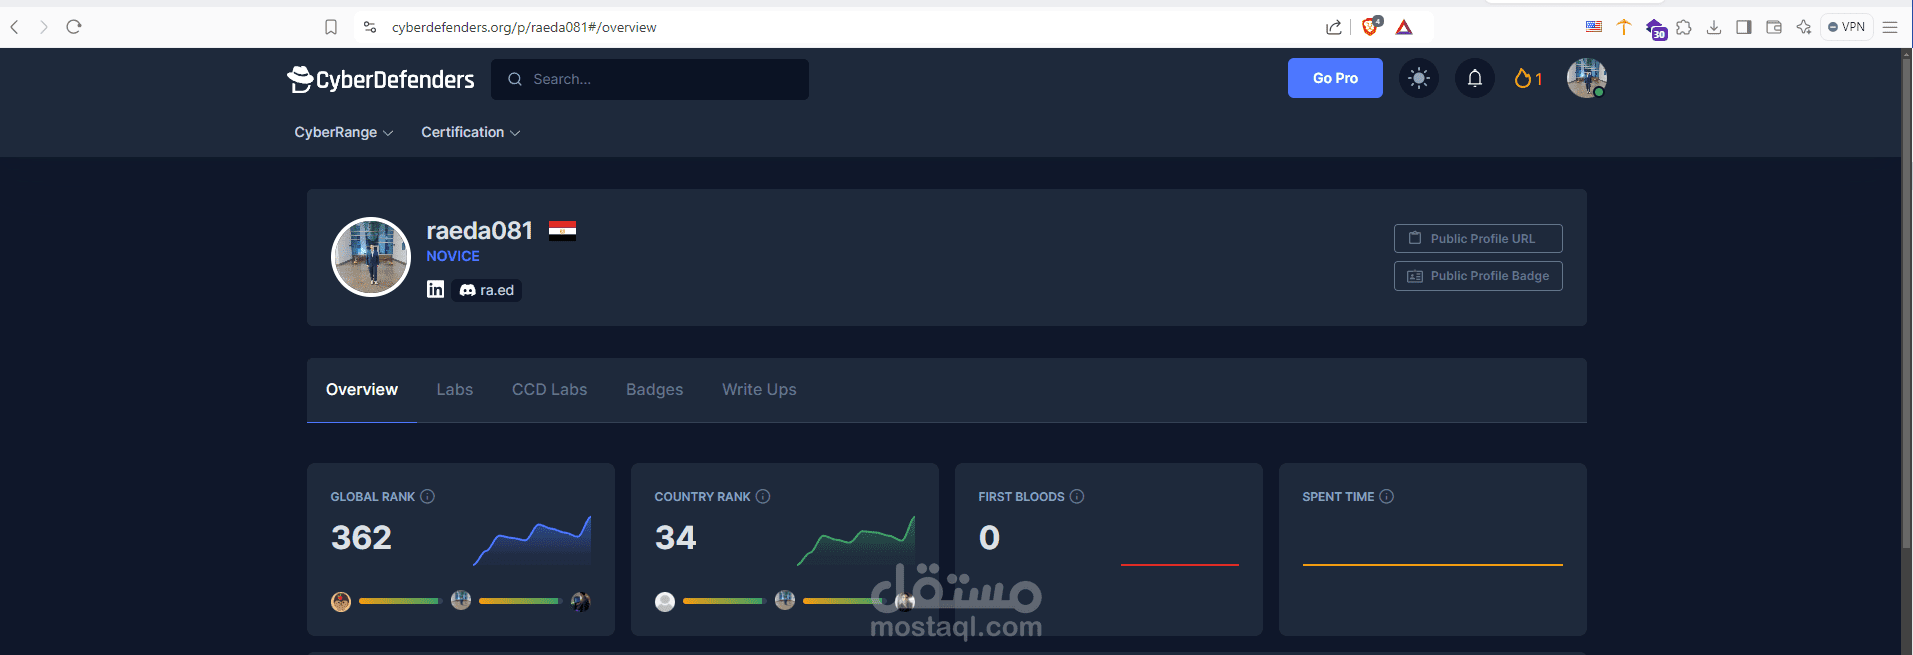Click Spent Time info icon
Image resolution: width=1913 pixels, height=655 pixels.
pos(1387,496)
